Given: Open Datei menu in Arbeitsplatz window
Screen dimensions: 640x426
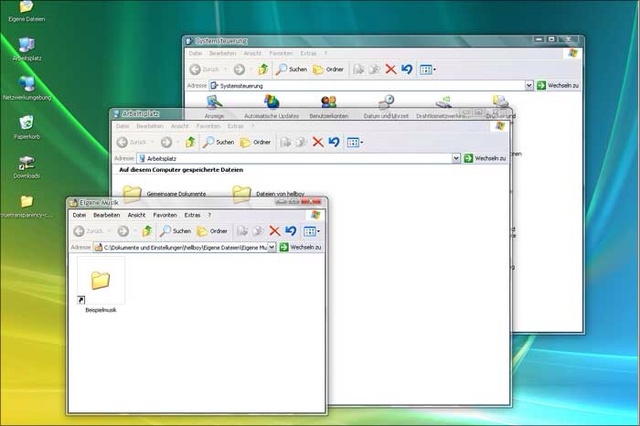Looking at the screenshot, I should [x=122, y=126].
